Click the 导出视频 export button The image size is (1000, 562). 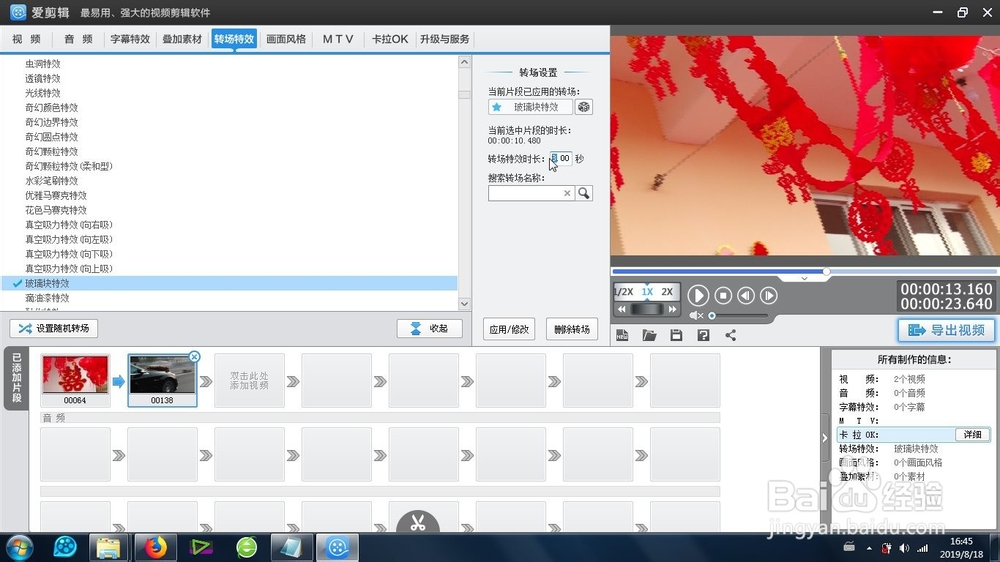click(x=946, y=330)
